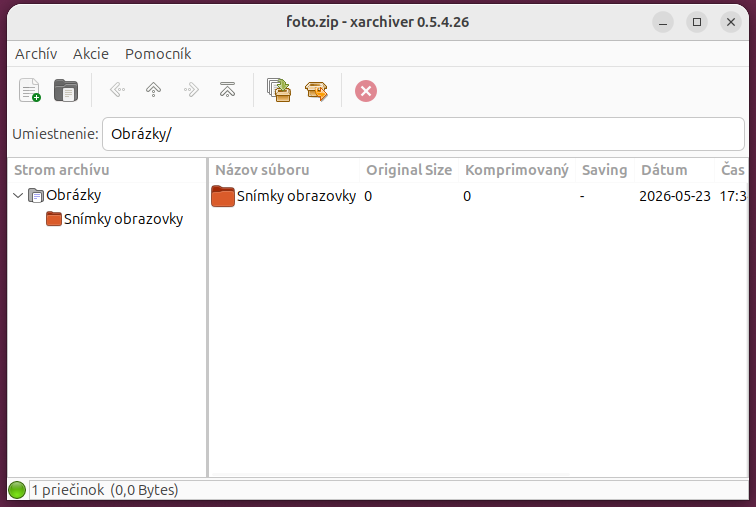Extract files from the archive icon
The image size is (756, 507).
coord(316,91)
